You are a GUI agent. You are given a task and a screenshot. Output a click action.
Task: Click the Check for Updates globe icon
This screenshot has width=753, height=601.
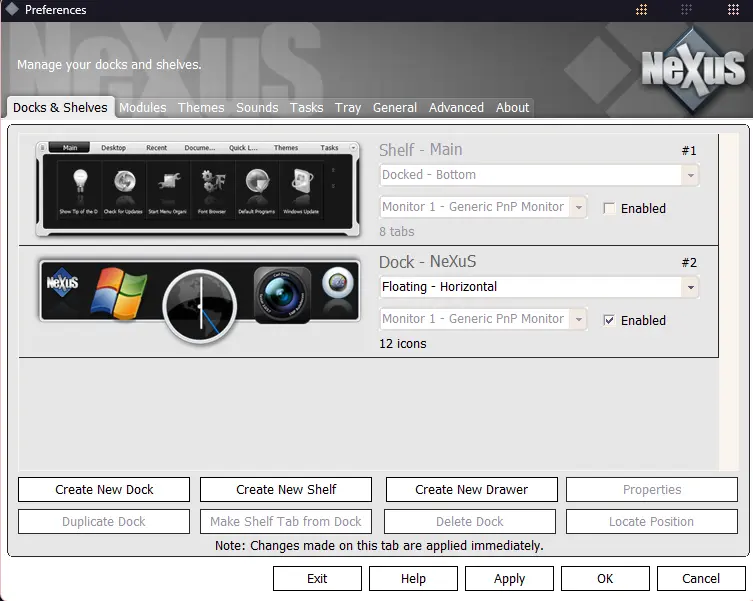124,182
